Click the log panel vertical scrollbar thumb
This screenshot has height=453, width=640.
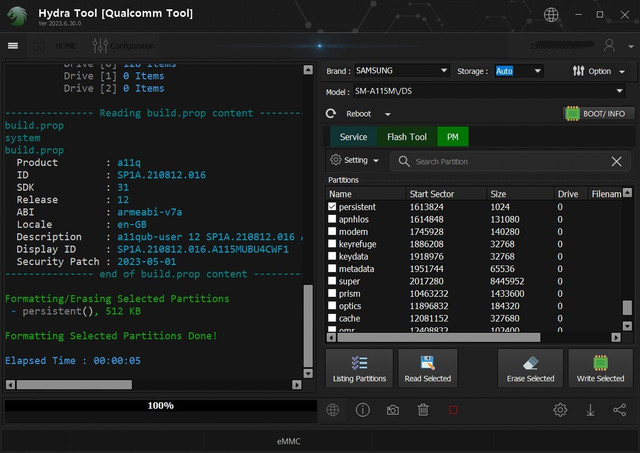click(308, 326)
